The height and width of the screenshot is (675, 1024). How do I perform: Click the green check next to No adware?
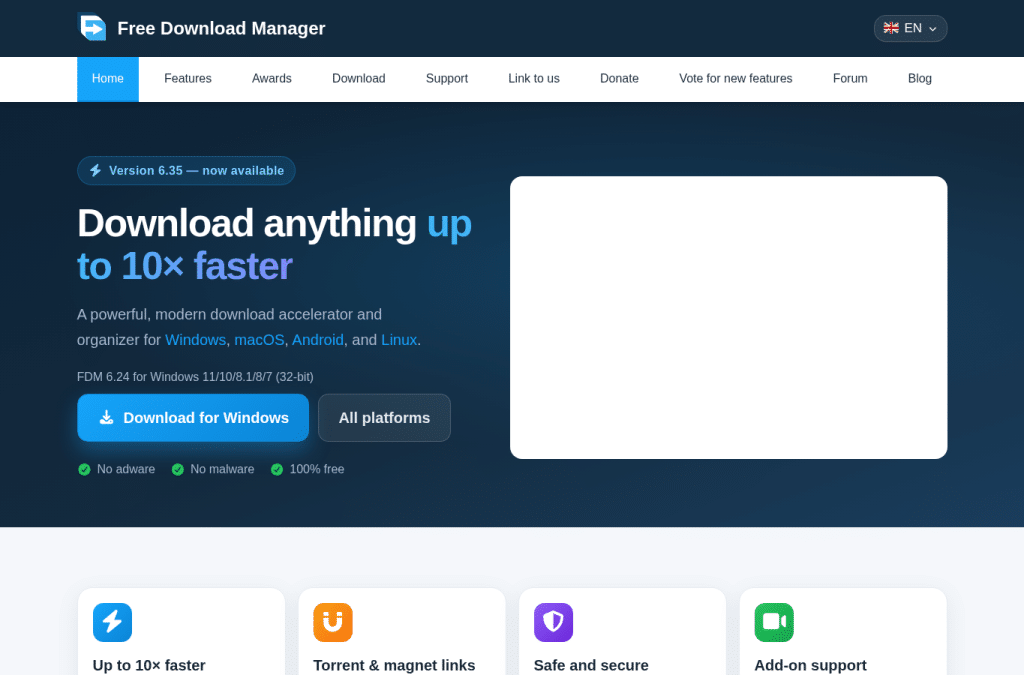pos(84,469)
